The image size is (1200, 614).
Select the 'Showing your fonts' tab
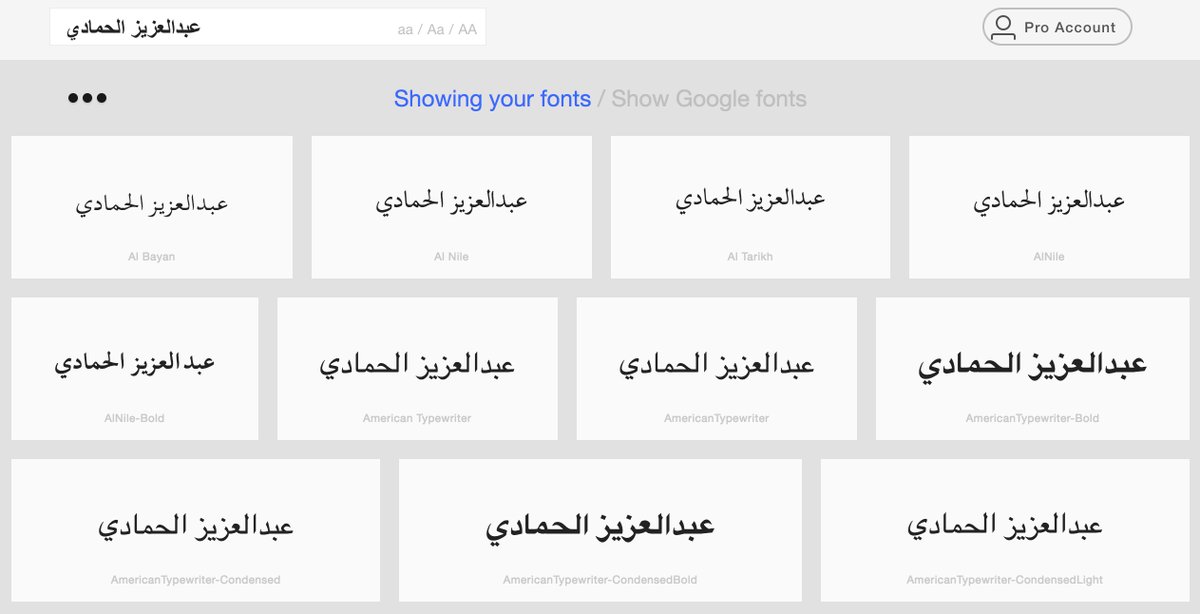[492, 99]
